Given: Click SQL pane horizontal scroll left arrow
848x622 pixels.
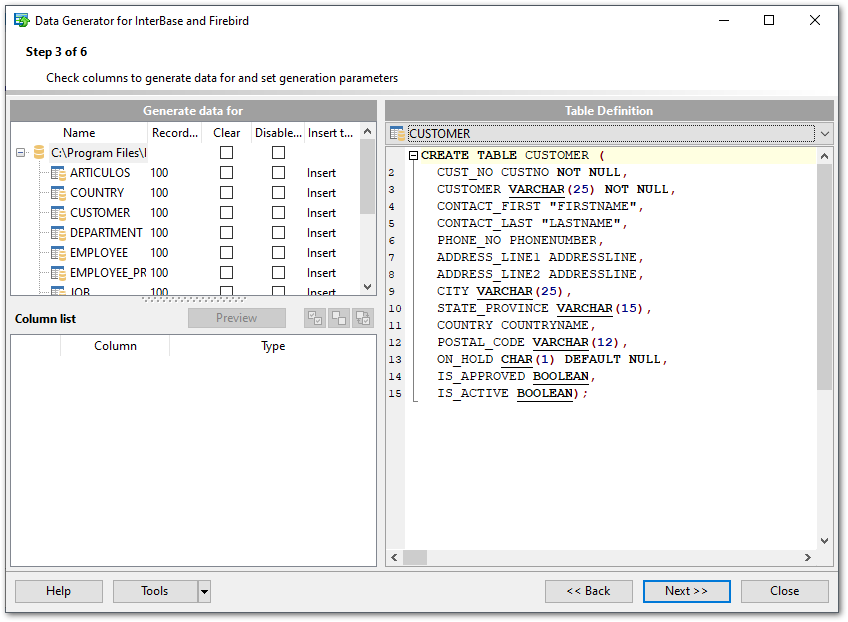Looking at the screenshot, I should (x=394, y=558).
